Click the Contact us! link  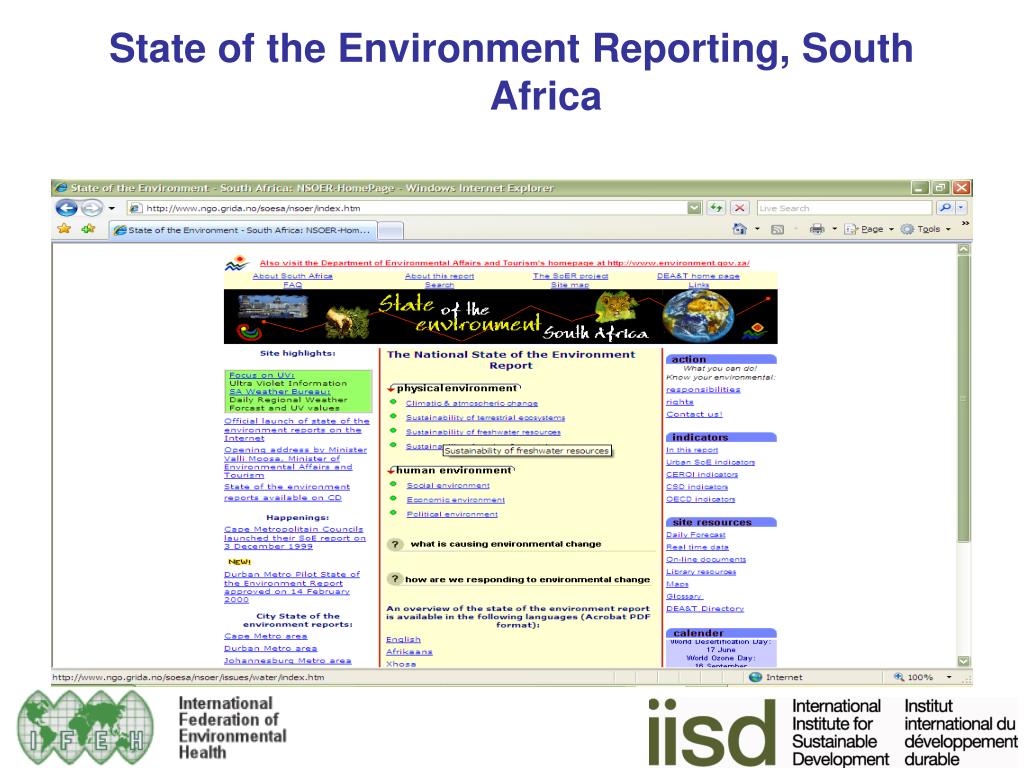(694, 414)
